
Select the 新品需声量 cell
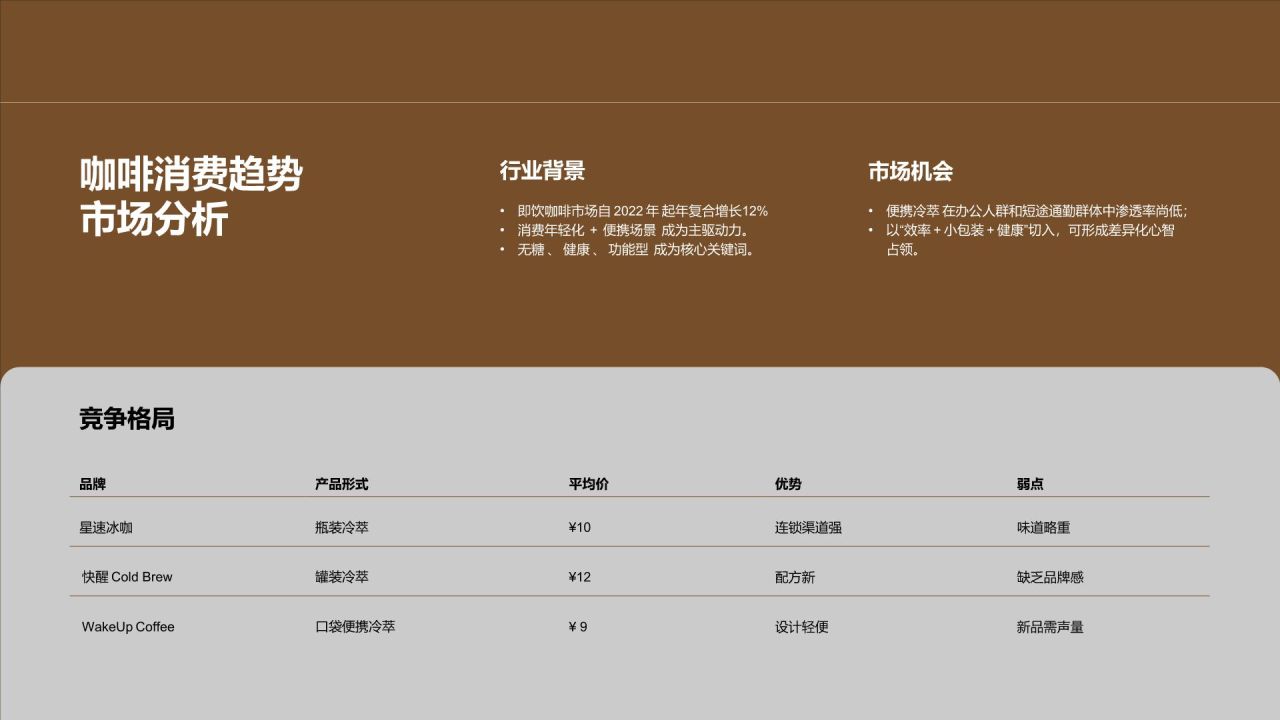pyautogui.click(x=1050, y=627)
